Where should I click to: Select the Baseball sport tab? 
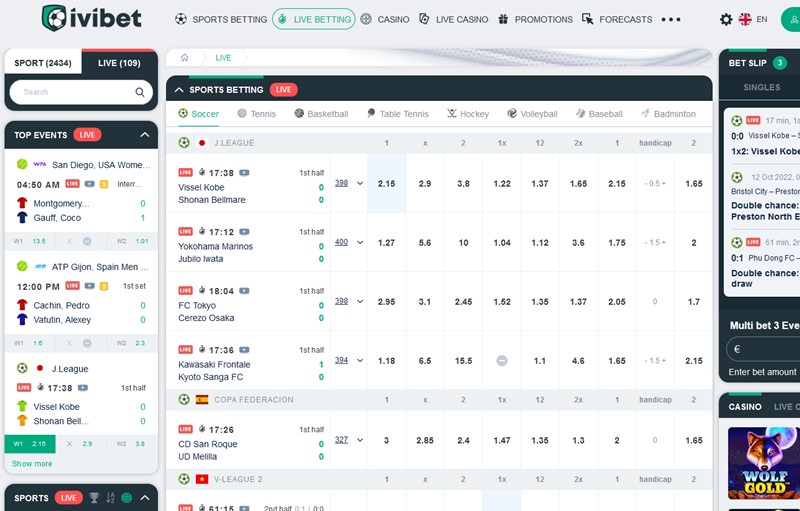tap(599, 114)
